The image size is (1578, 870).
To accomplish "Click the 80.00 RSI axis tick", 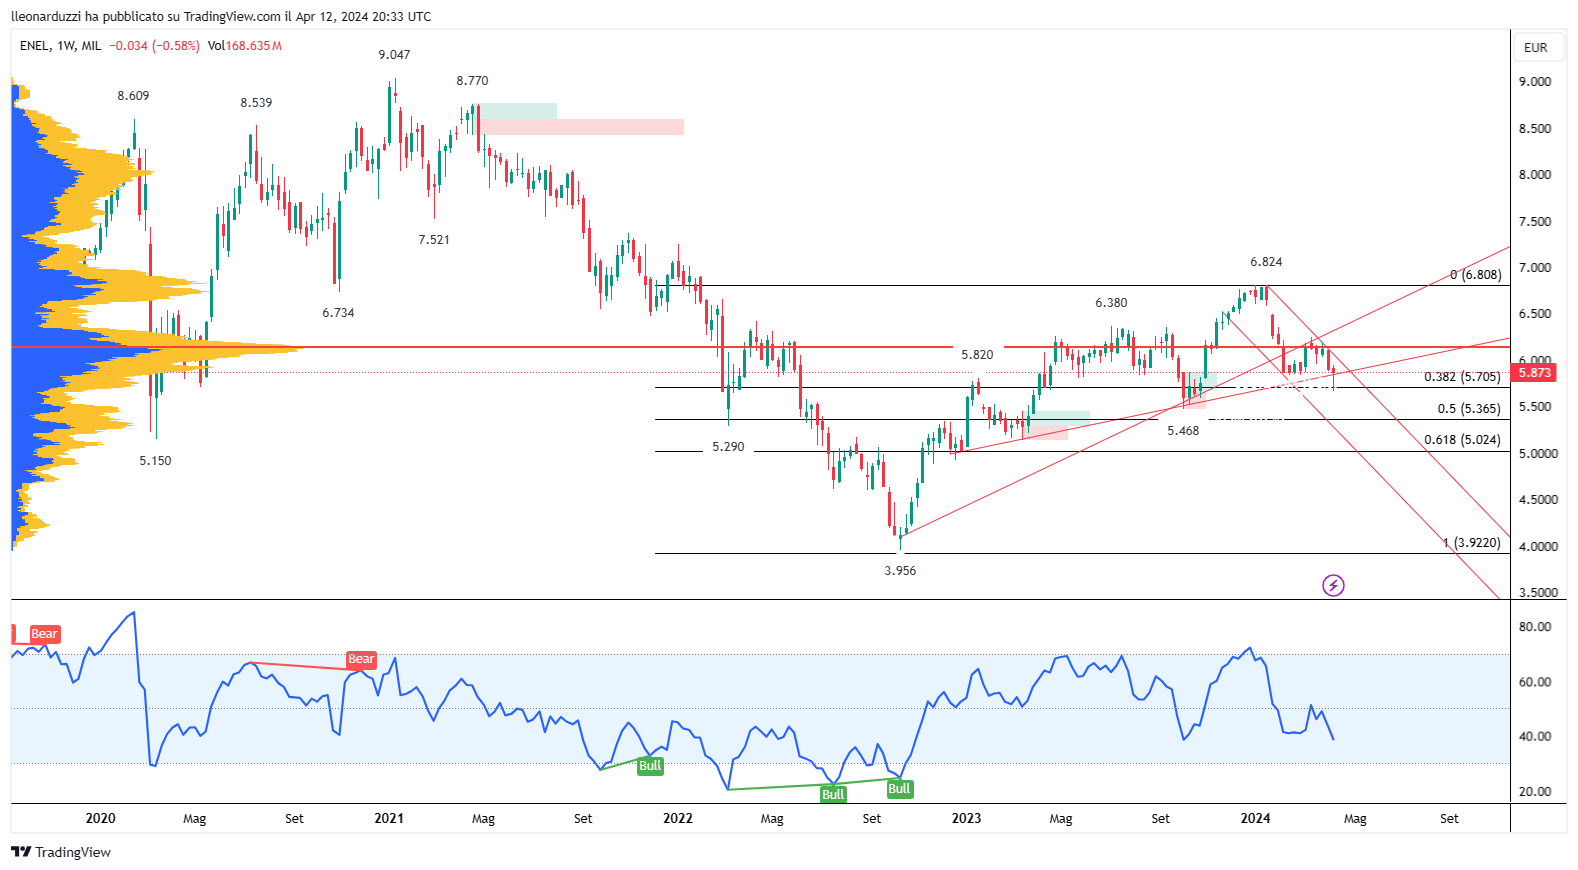I will click(1535, 627).
